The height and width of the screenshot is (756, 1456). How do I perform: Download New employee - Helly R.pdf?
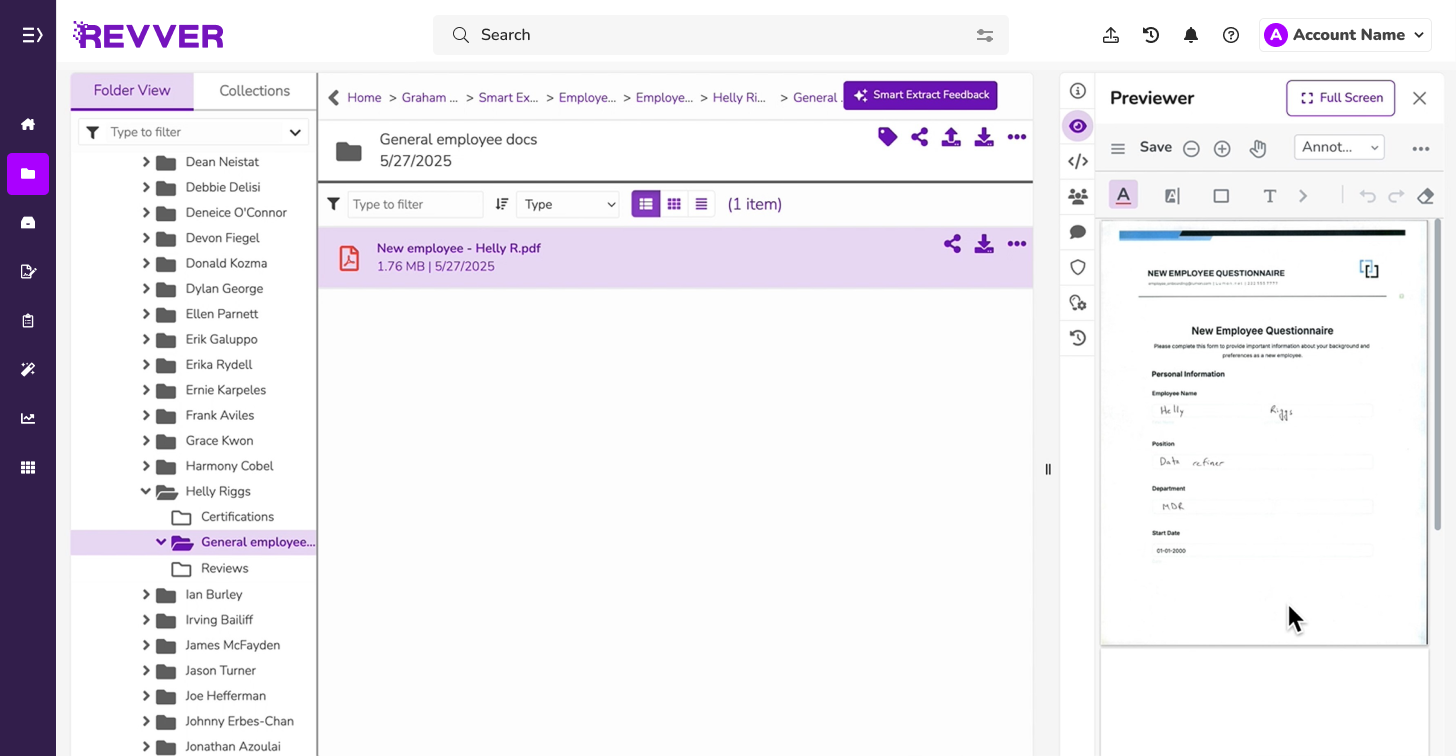(983, 243)
